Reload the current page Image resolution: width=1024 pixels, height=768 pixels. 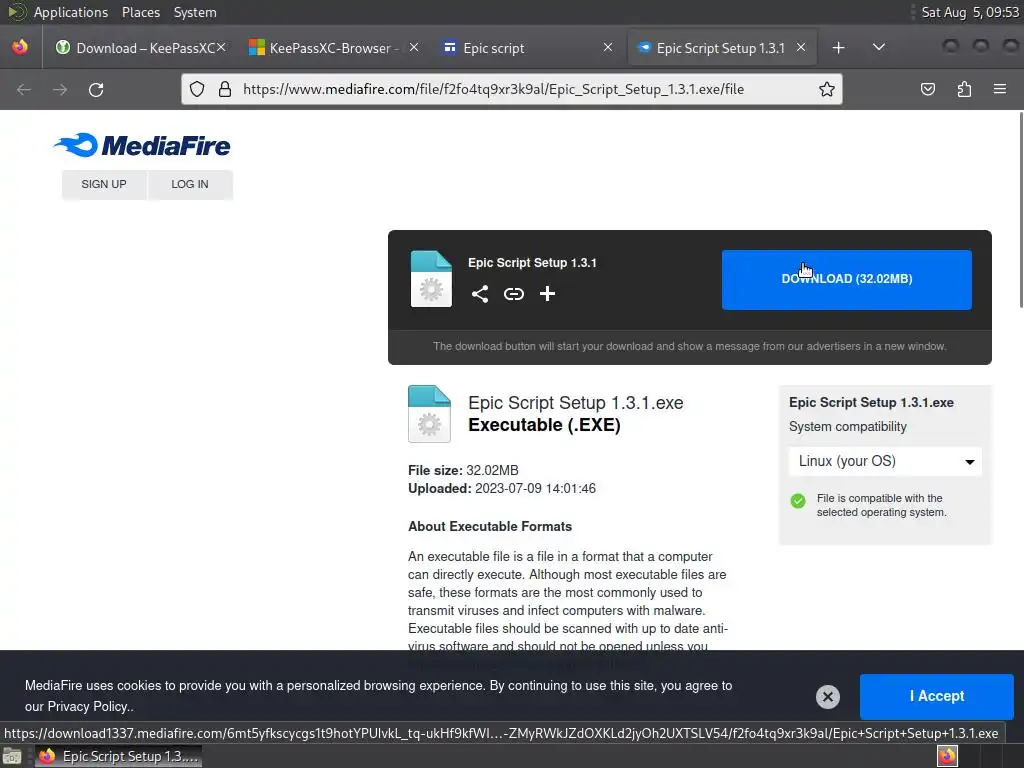96,89
